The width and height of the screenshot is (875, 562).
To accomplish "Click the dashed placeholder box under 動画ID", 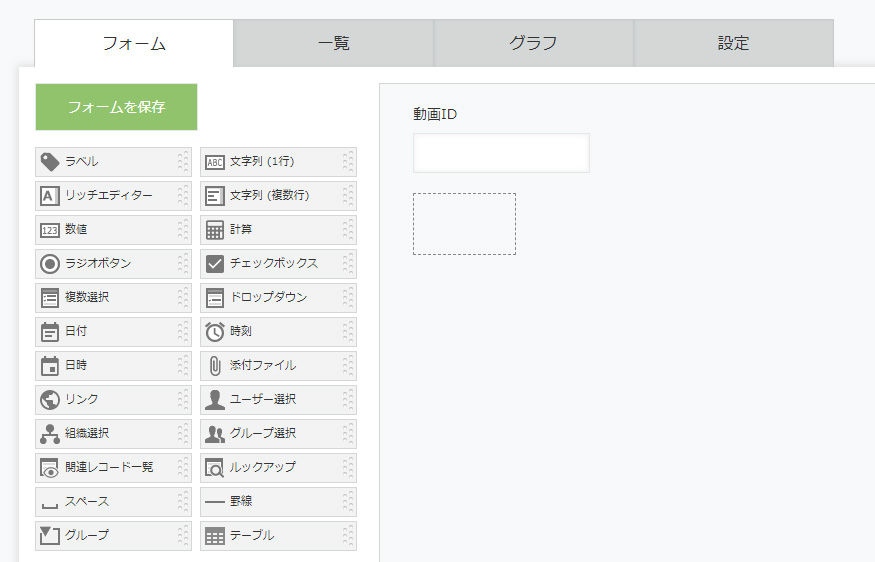I will tap(464, 224).
